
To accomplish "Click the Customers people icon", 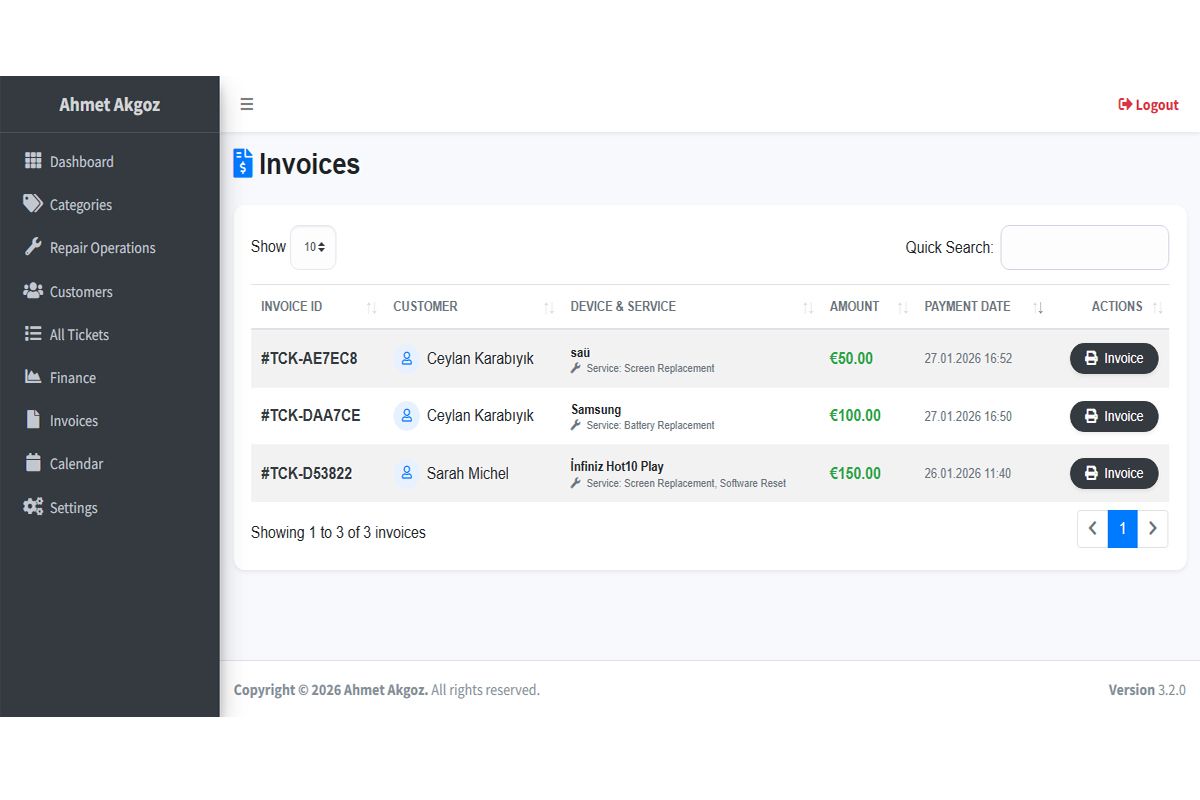I will coord(33,291).
